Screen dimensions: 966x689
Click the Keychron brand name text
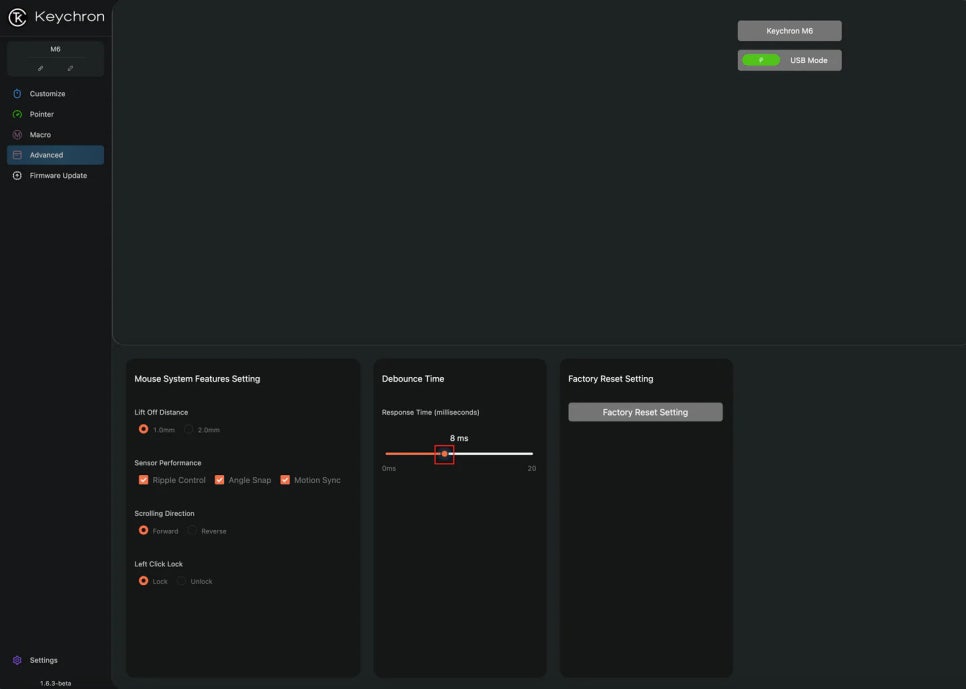pos(70,17)
